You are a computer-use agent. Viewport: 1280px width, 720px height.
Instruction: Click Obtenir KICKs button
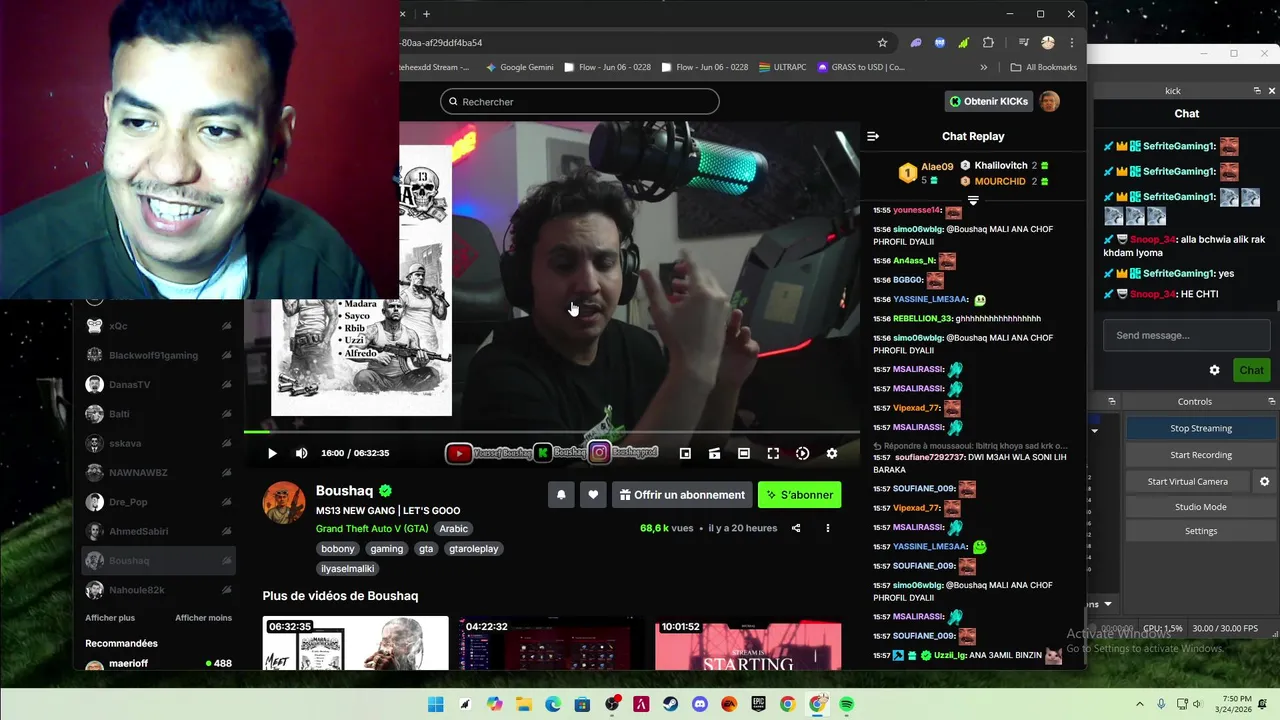coord(988,101)
